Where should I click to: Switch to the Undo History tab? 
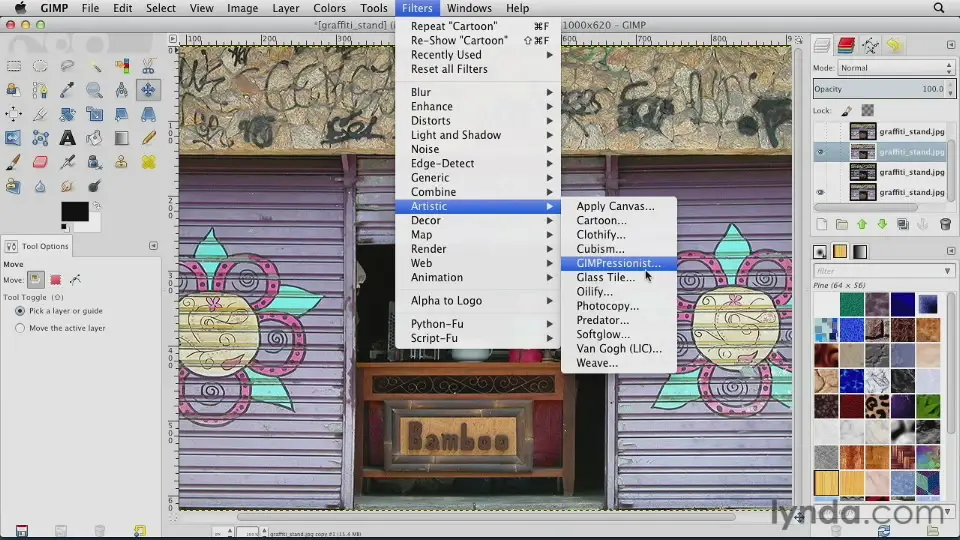pos(894,45)
